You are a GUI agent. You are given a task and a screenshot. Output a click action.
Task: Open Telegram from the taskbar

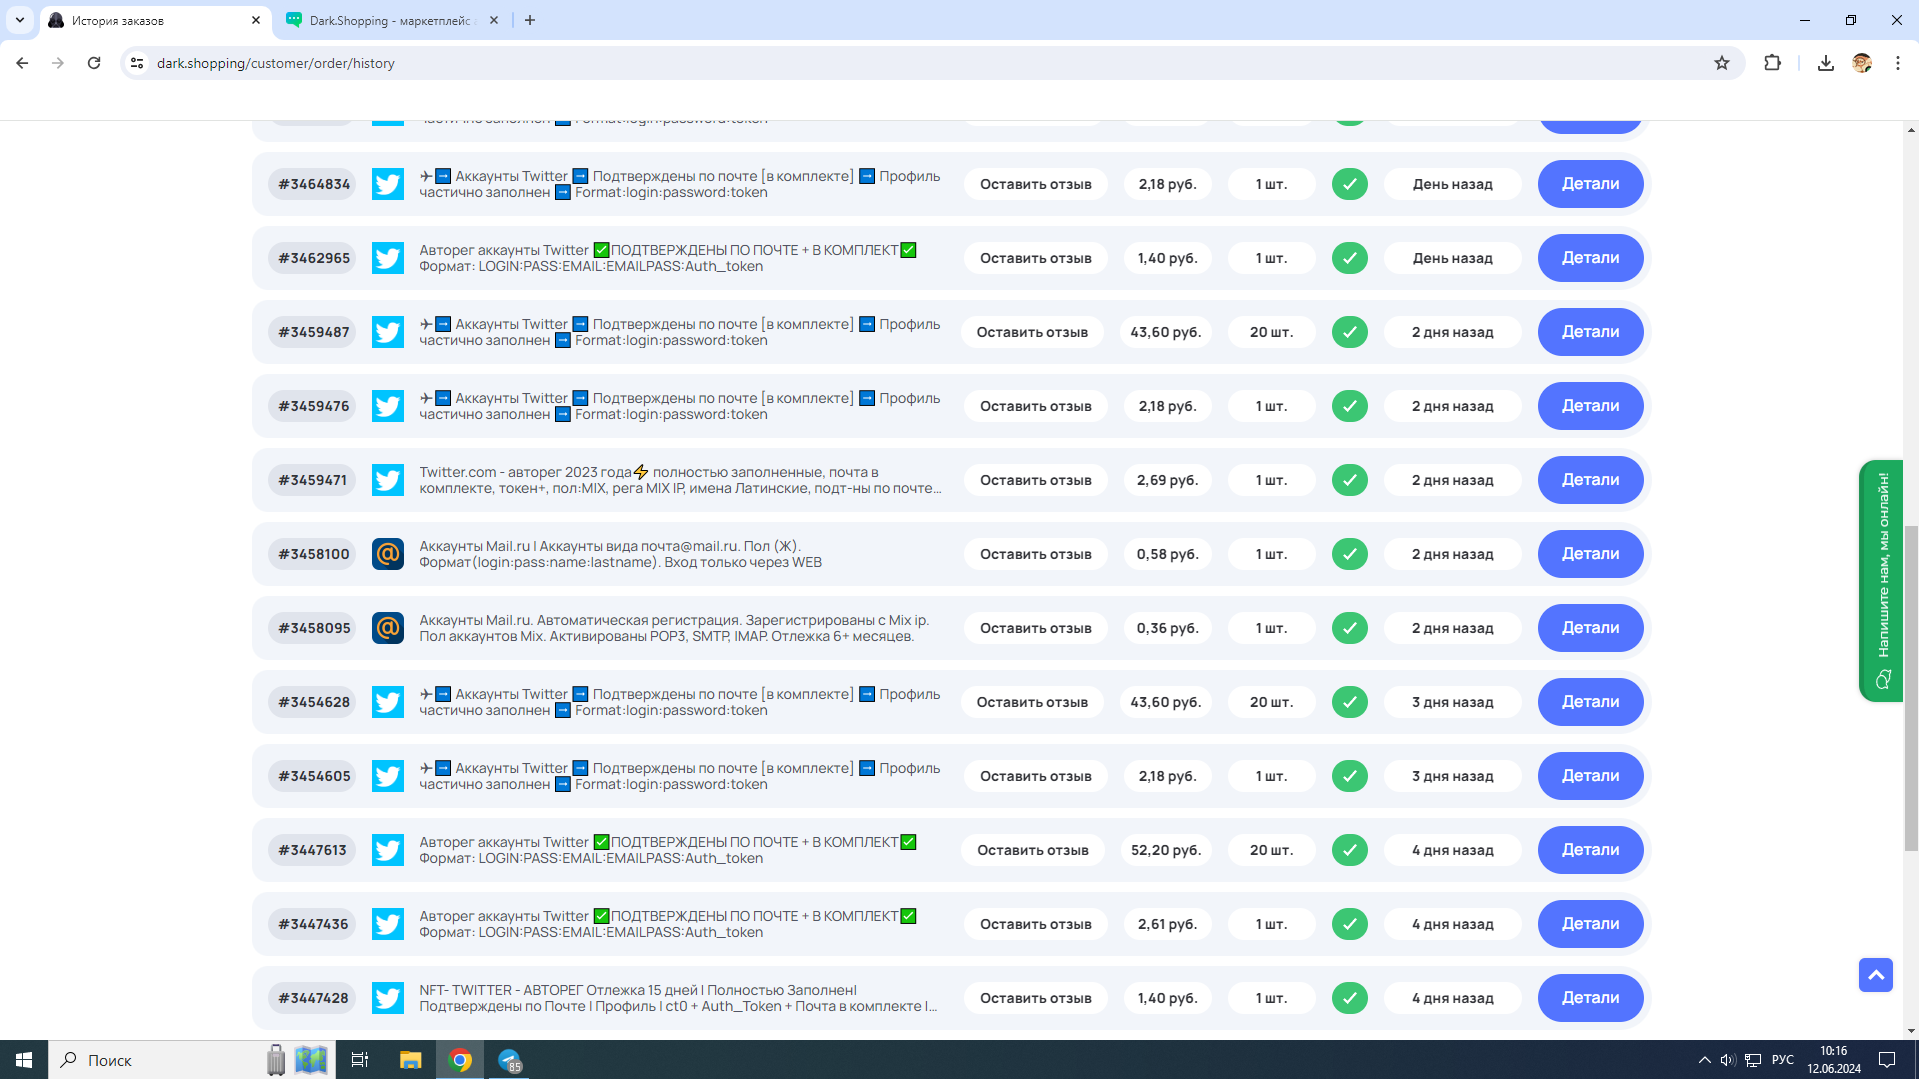pos(510,1060)
